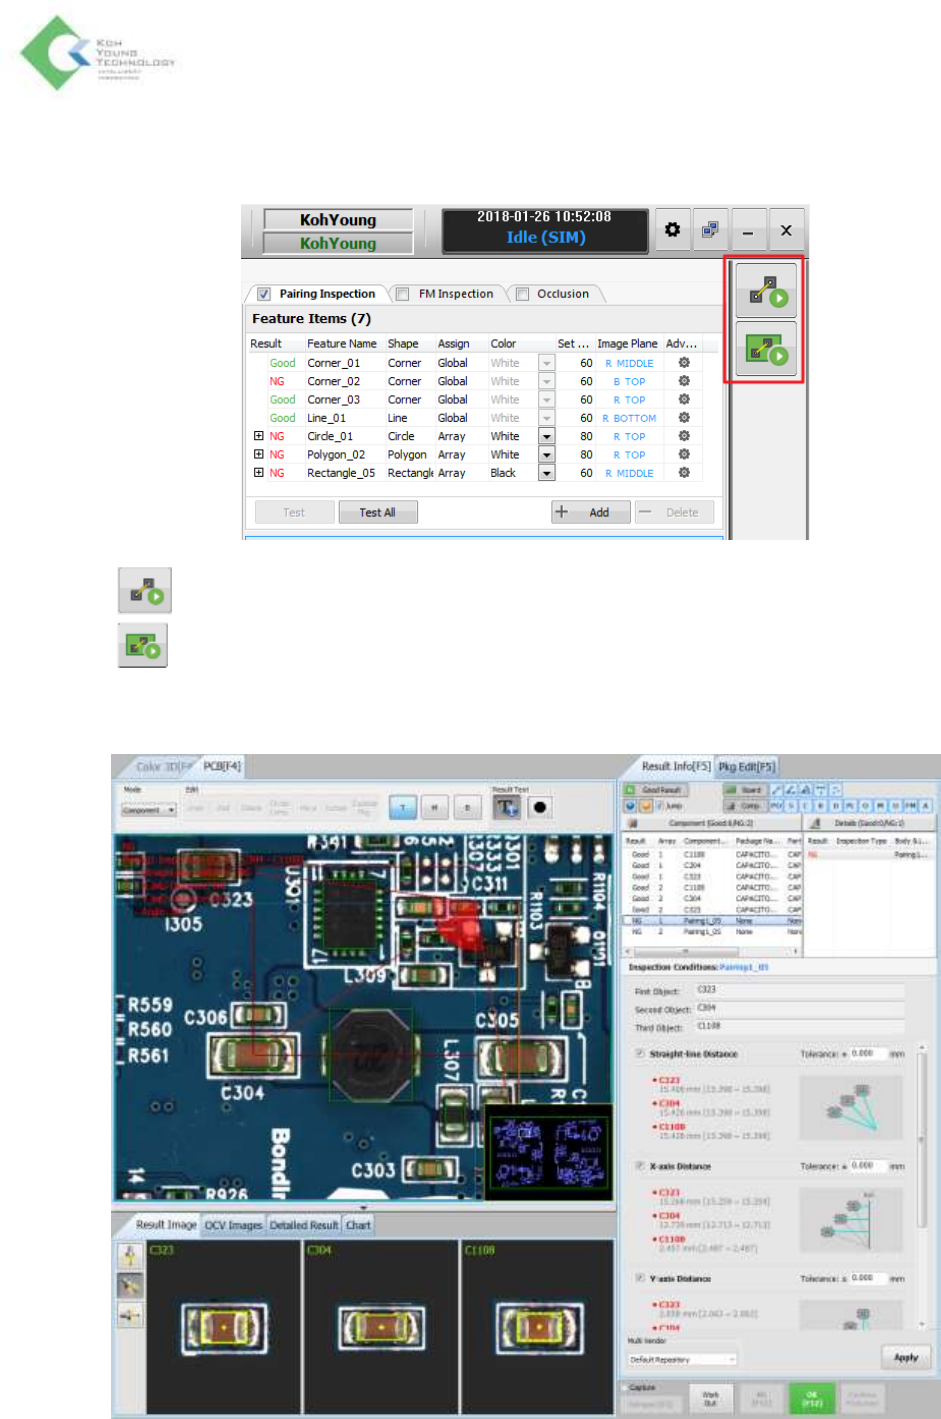Click the green run-all icon in red-boxed sidebar
Viewport: 941px width, 1419px height.
click(x=766, y=349)
